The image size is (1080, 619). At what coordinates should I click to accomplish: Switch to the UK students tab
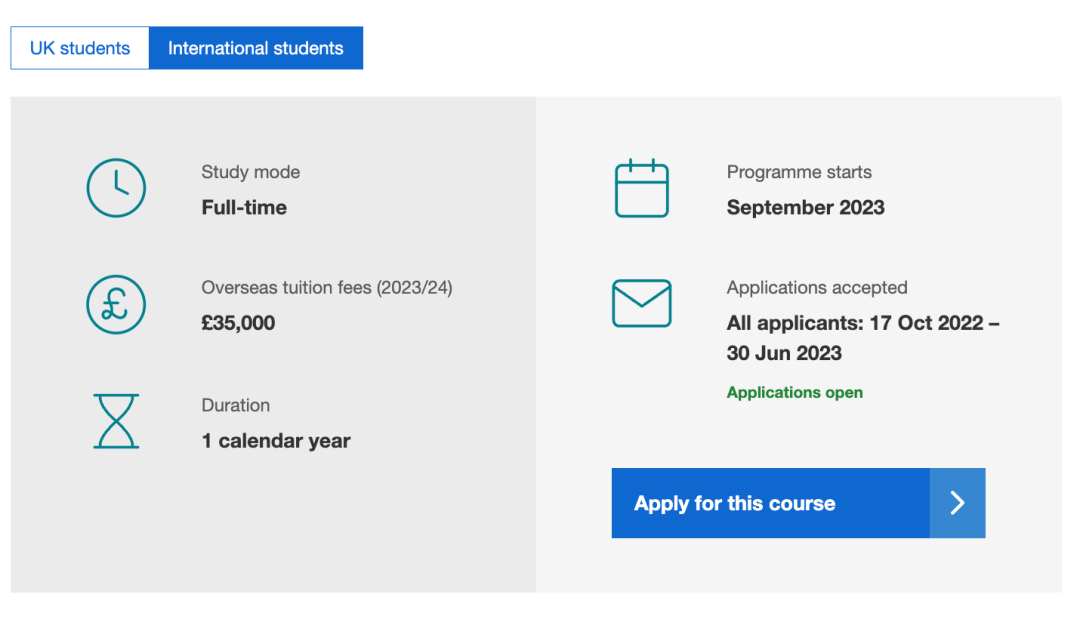pos(80,48)
